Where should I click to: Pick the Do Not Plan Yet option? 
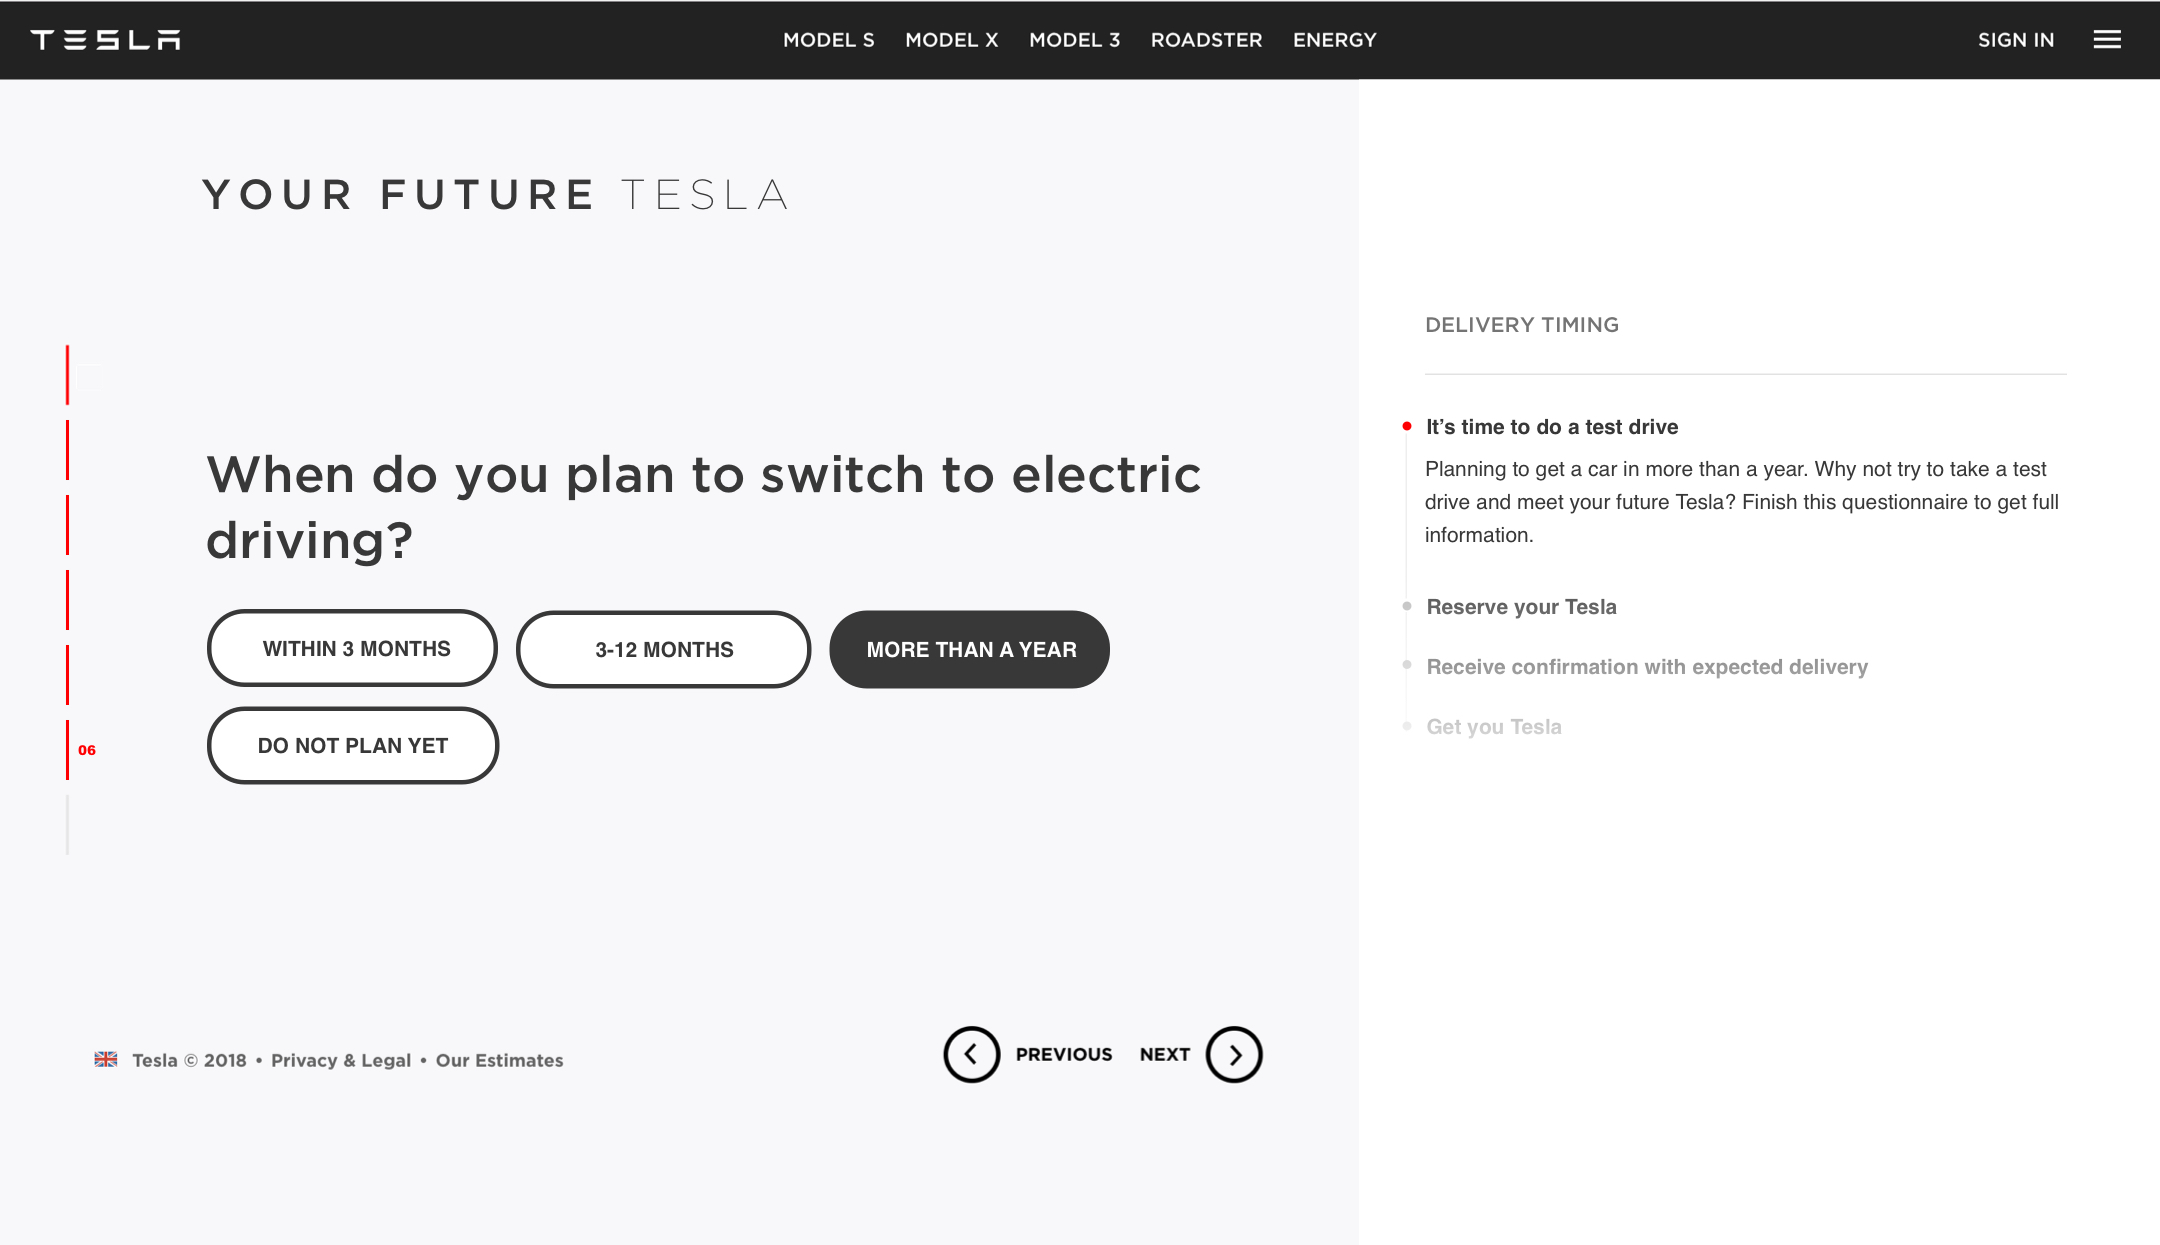click(352, 745)
